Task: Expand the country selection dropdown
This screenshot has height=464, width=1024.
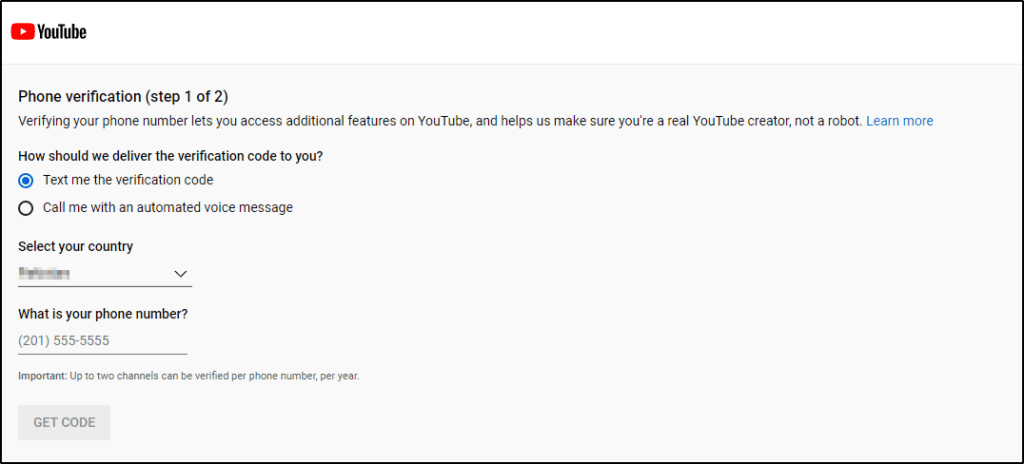Action: (105, 274)
